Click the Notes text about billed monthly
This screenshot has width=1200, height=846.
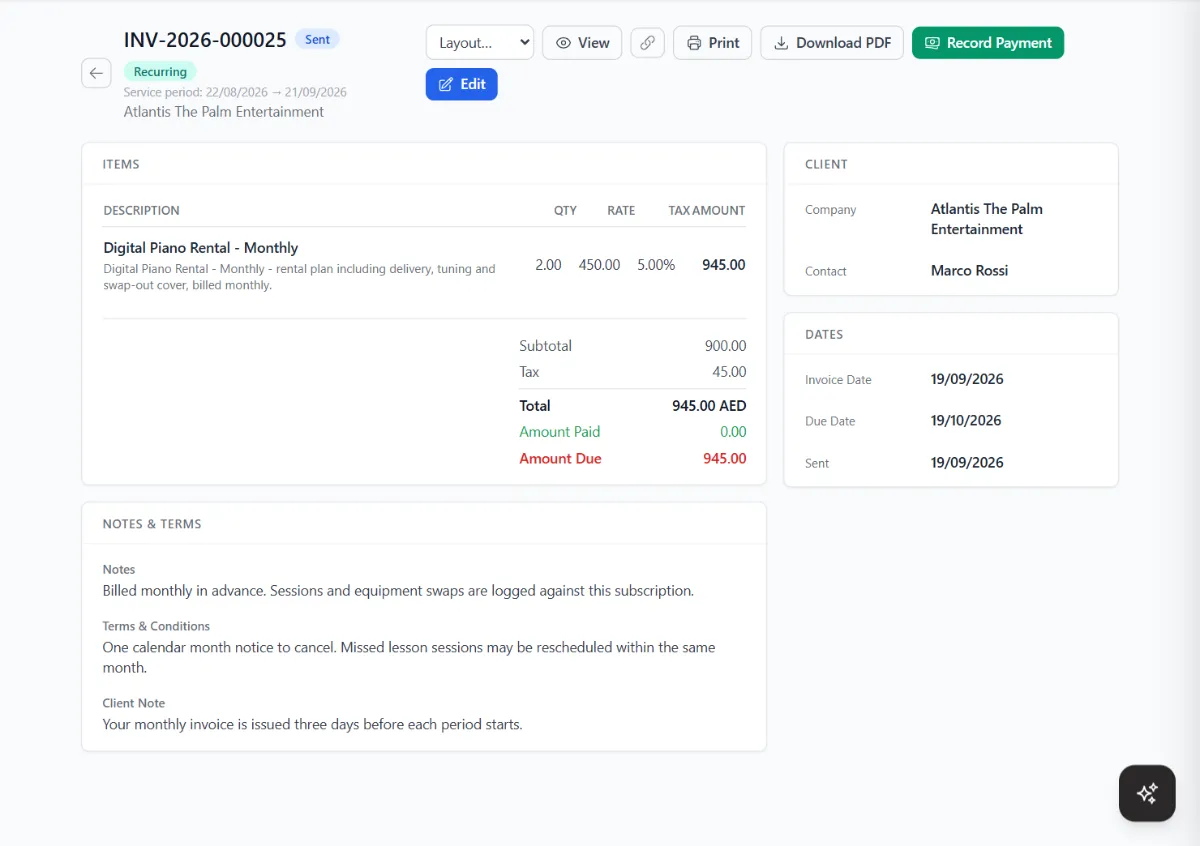coord(398,591)
